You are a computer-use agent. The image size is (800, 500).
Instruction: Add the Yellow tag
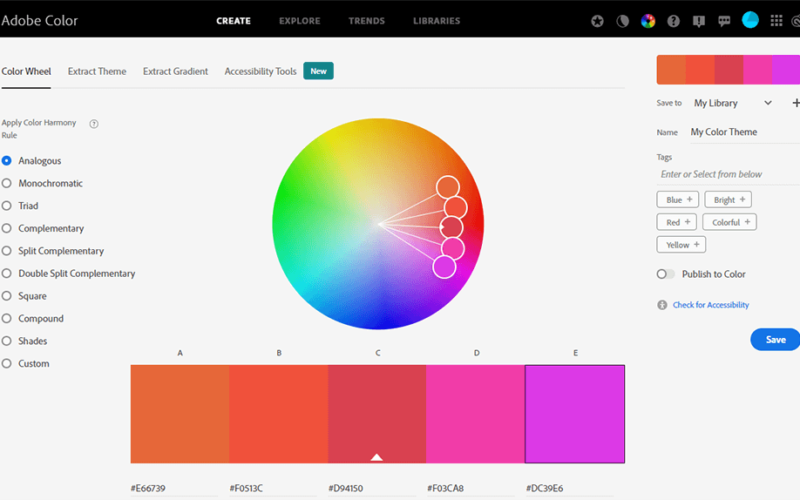tap(681, 244)
